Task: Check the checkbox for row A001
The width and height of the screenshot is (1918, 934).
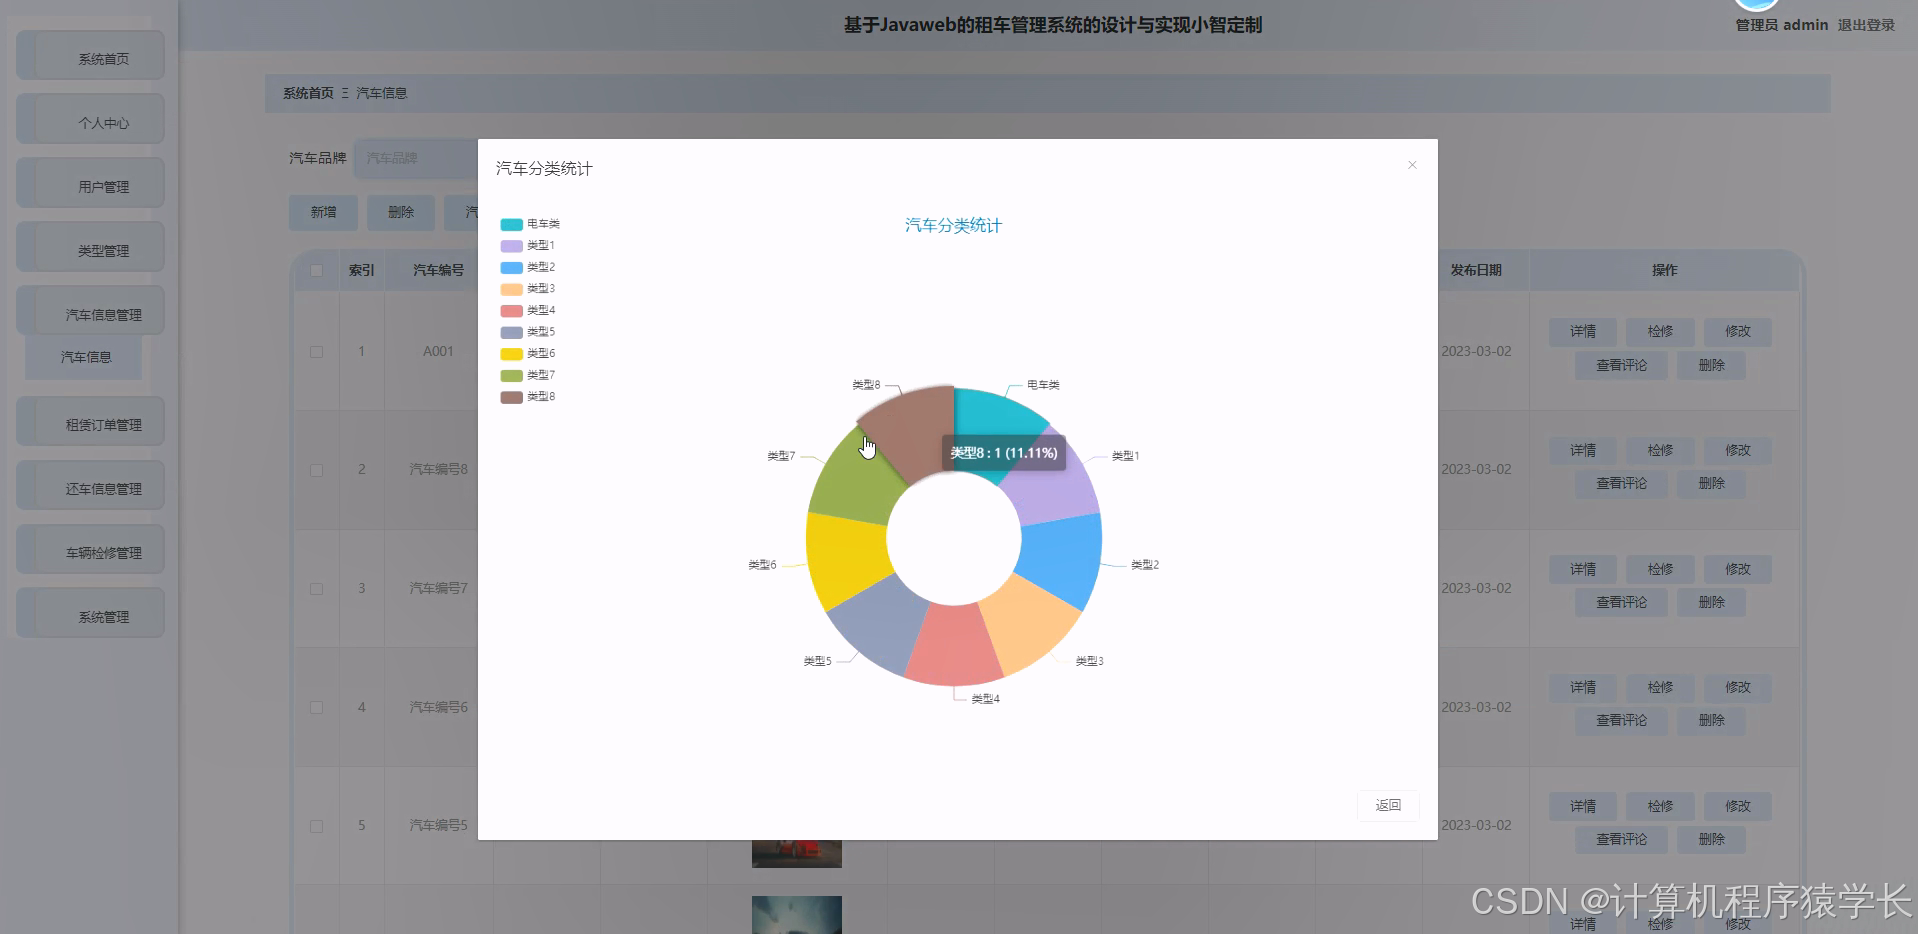Action: click(x=316, y=351)
